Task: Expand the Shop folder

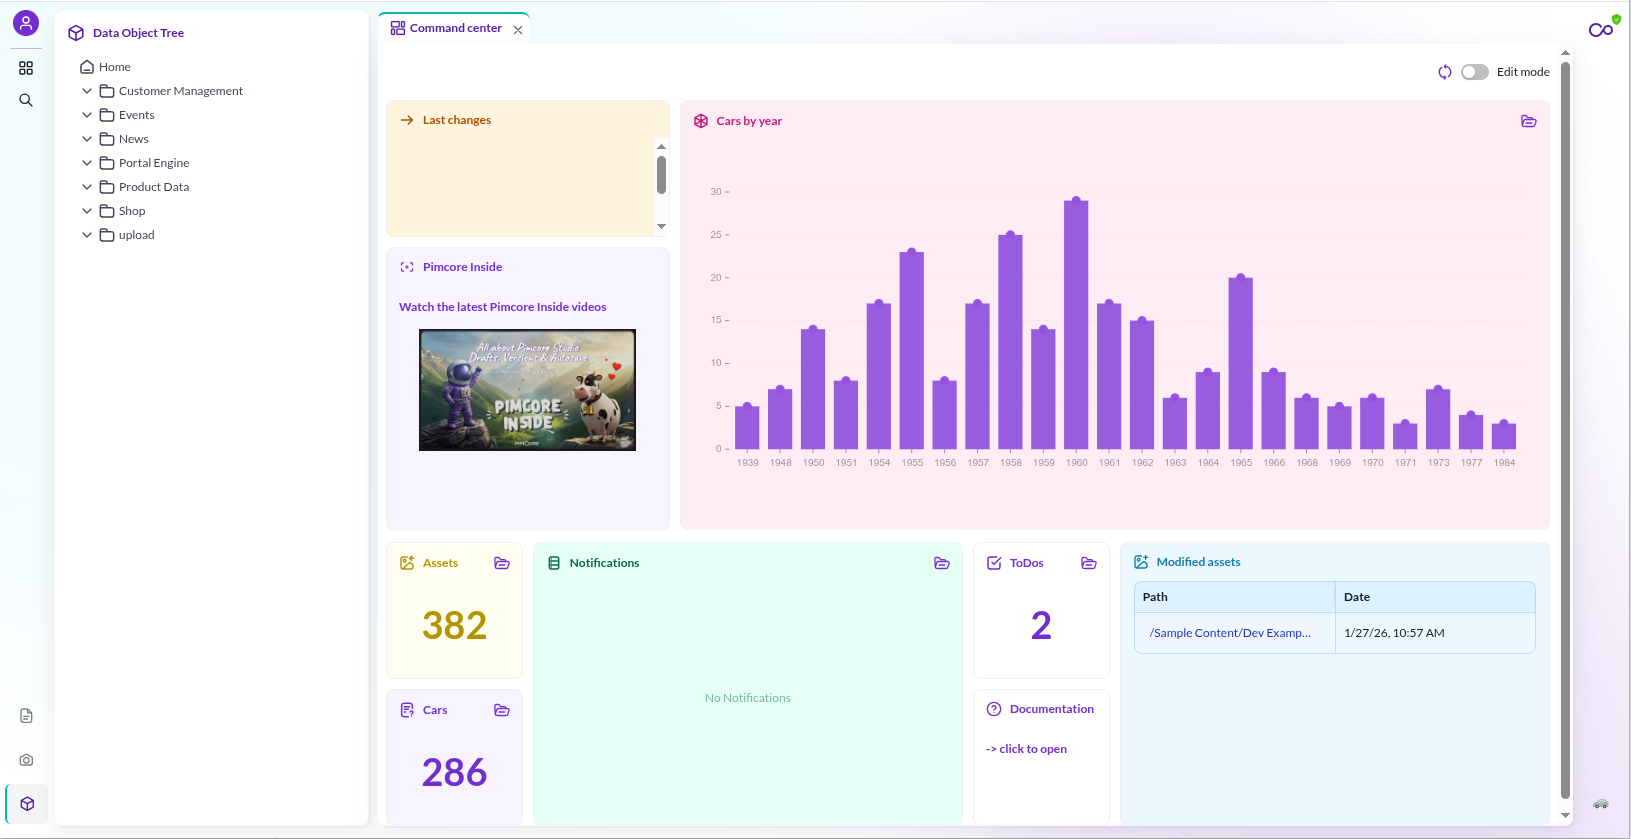Action: tap(87, 211)
